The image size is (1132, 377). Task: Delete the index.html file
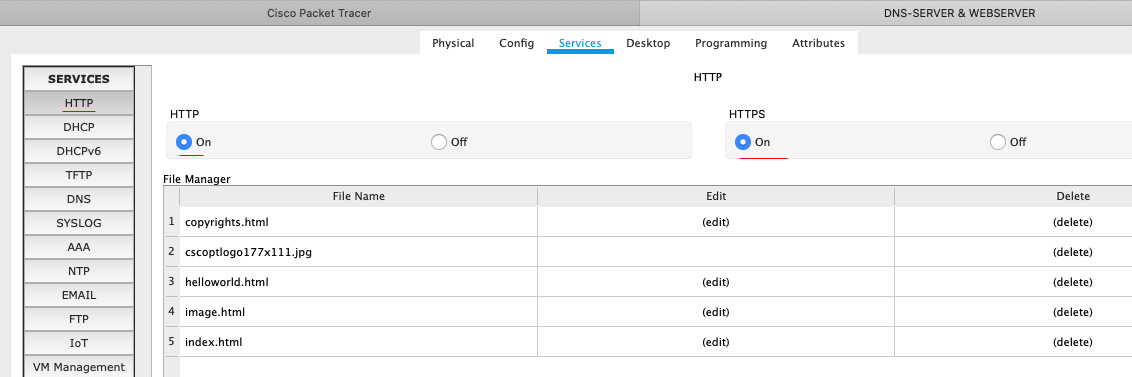[1072, 342]
